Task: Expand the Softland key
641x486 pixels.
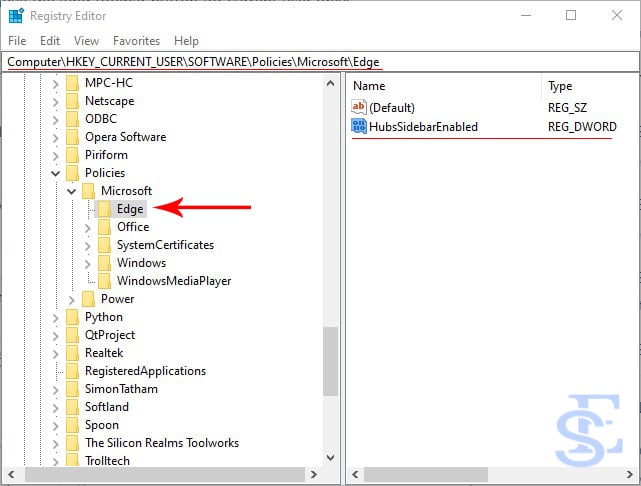Action: [56, 408]
